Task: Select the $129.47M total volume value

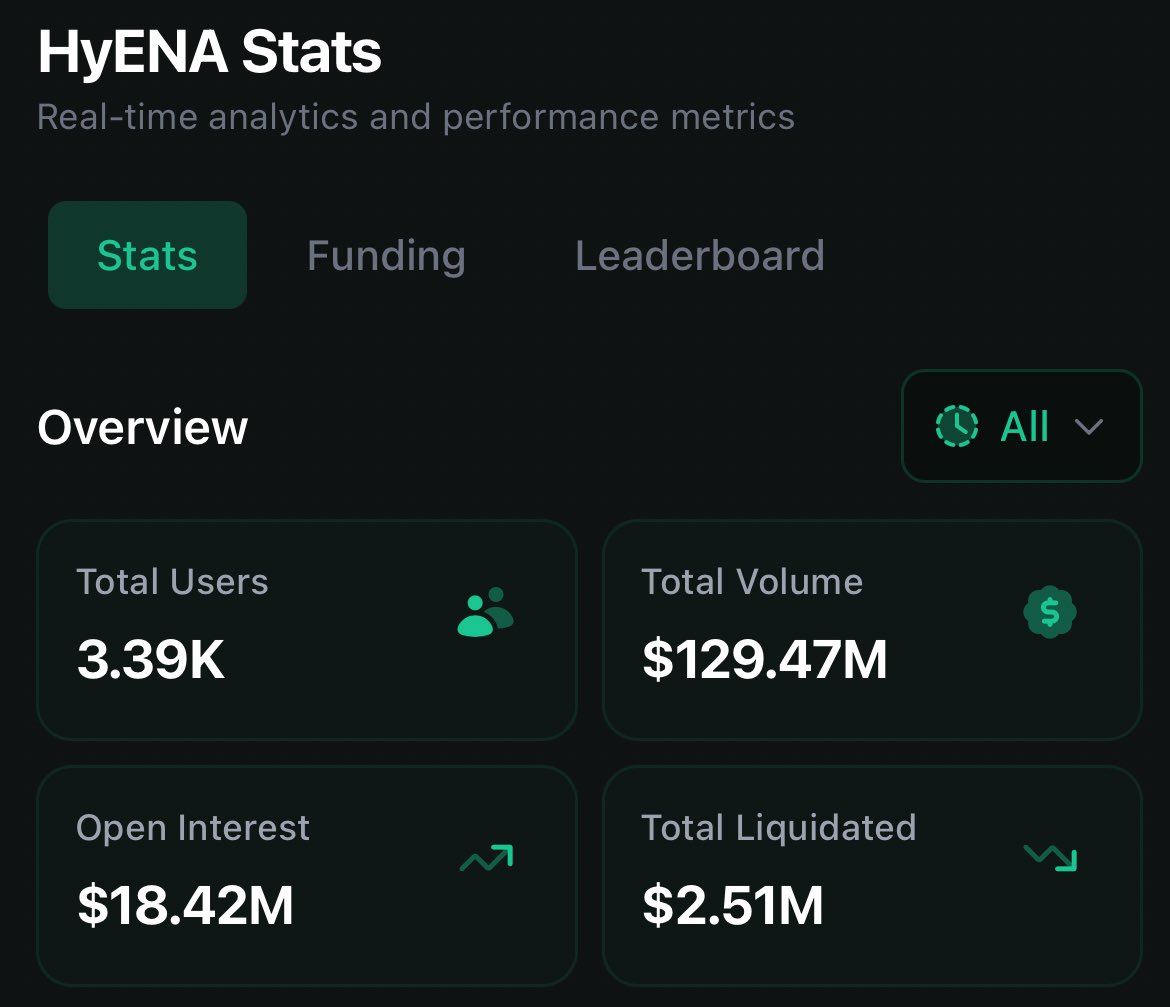Action: [765, 659]
